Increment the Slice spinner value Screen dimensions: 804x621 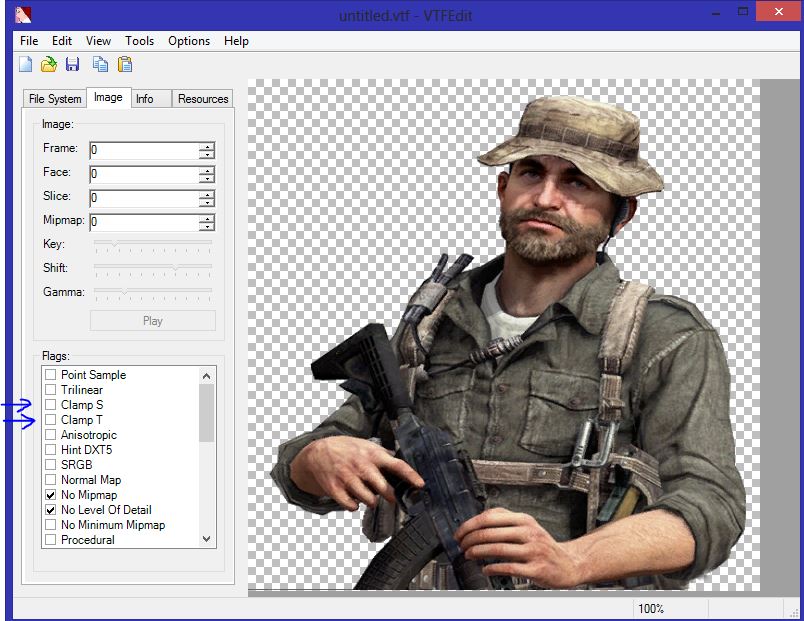207,194
